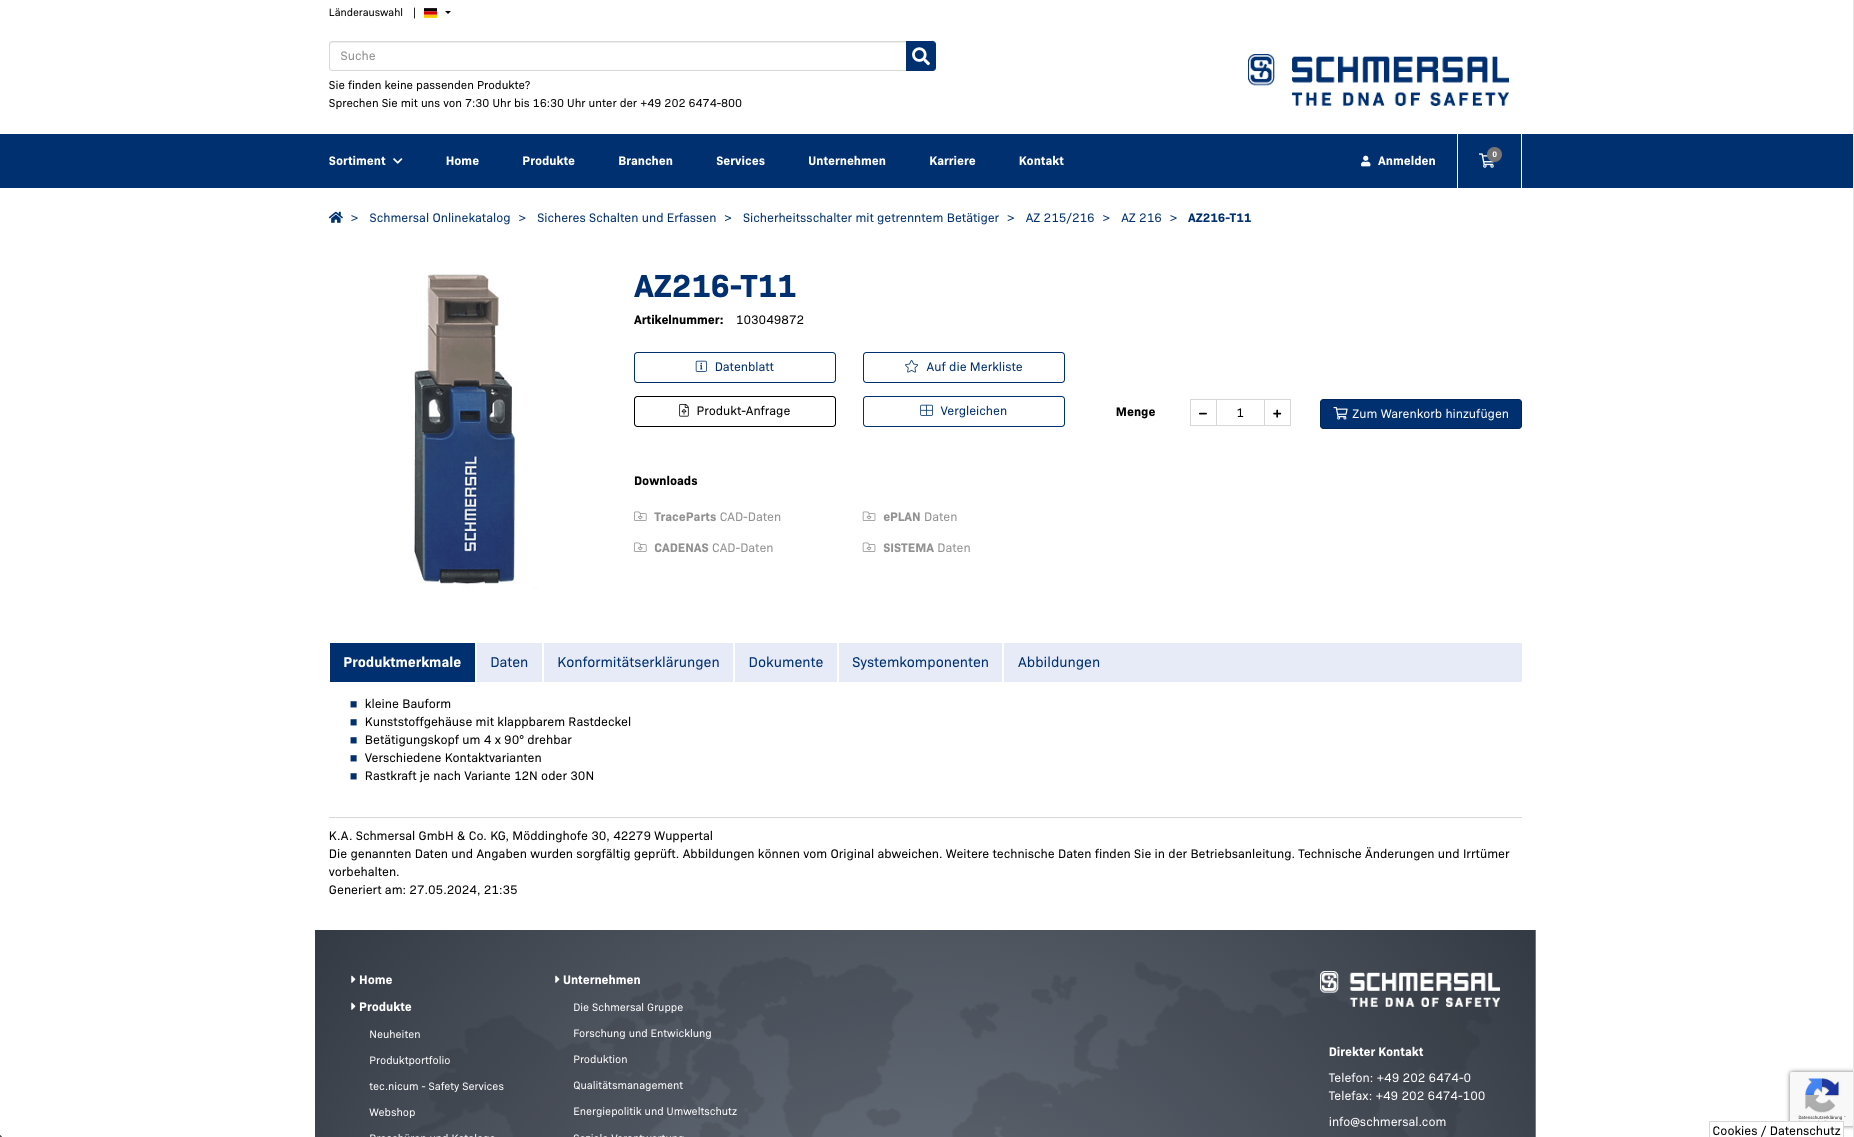The width and height of the screenshot is (1854, 1137).
Task: Click footer Produkte link
Action: (x=385, y=1007)
